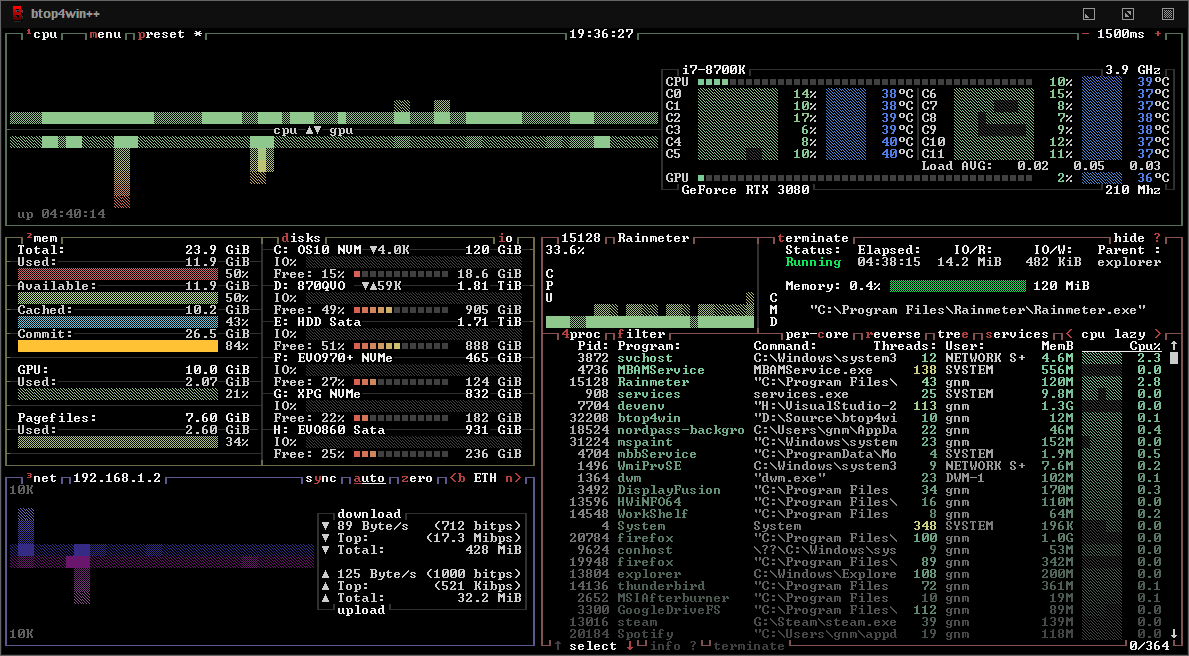Screen dimensions: 1189x656
Task: Open the process filter field
Action: (641, 334)
